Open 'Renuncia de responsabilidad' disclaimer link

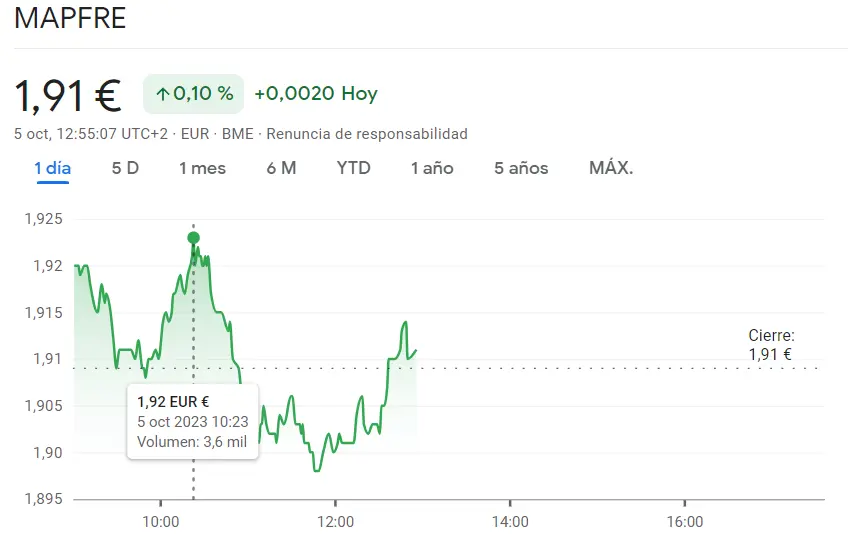point(367,134)
